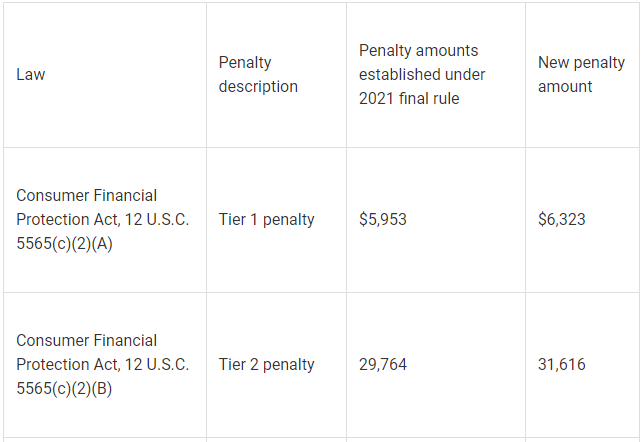Click the $6,323 new penalty amount
The width and height of the screenshot is (643, 442).
tap(562, 220)
